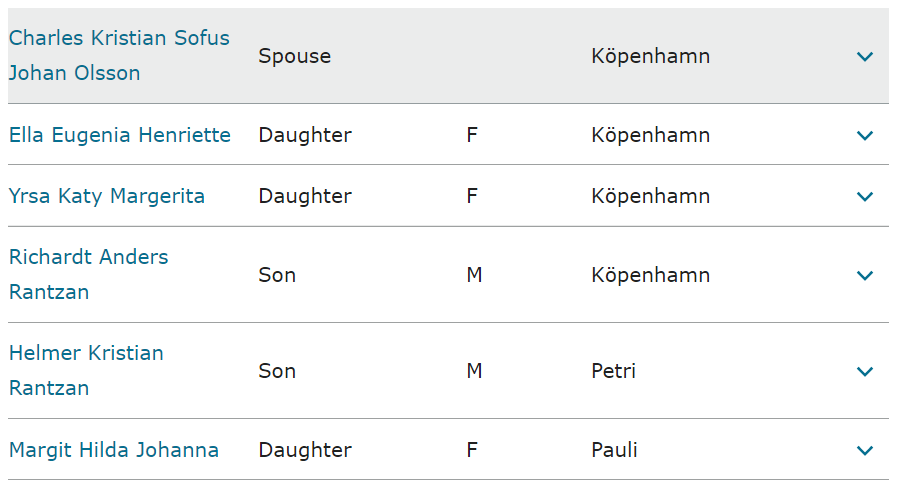Expand the Helmer Kristian Rantzan row arrow
The image size is (898, 485).
point(865,372)
